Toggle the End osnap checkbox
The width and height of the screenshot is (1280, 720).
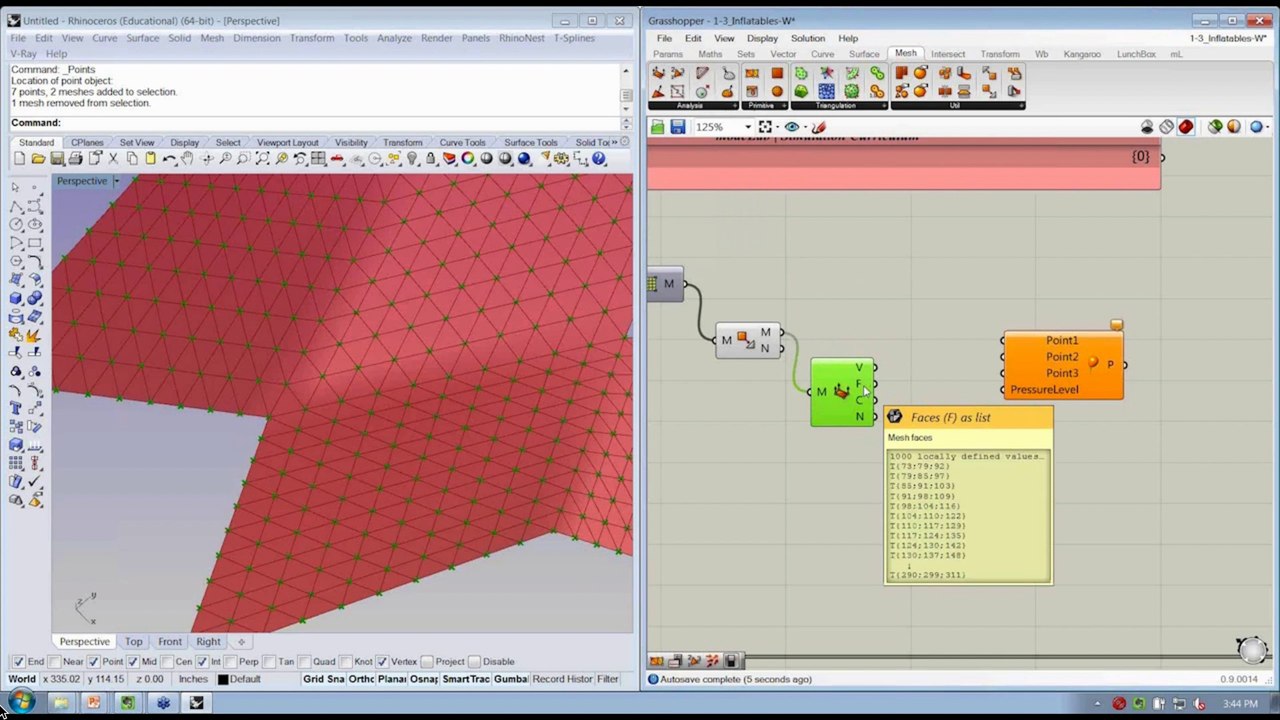click(18, 662)
